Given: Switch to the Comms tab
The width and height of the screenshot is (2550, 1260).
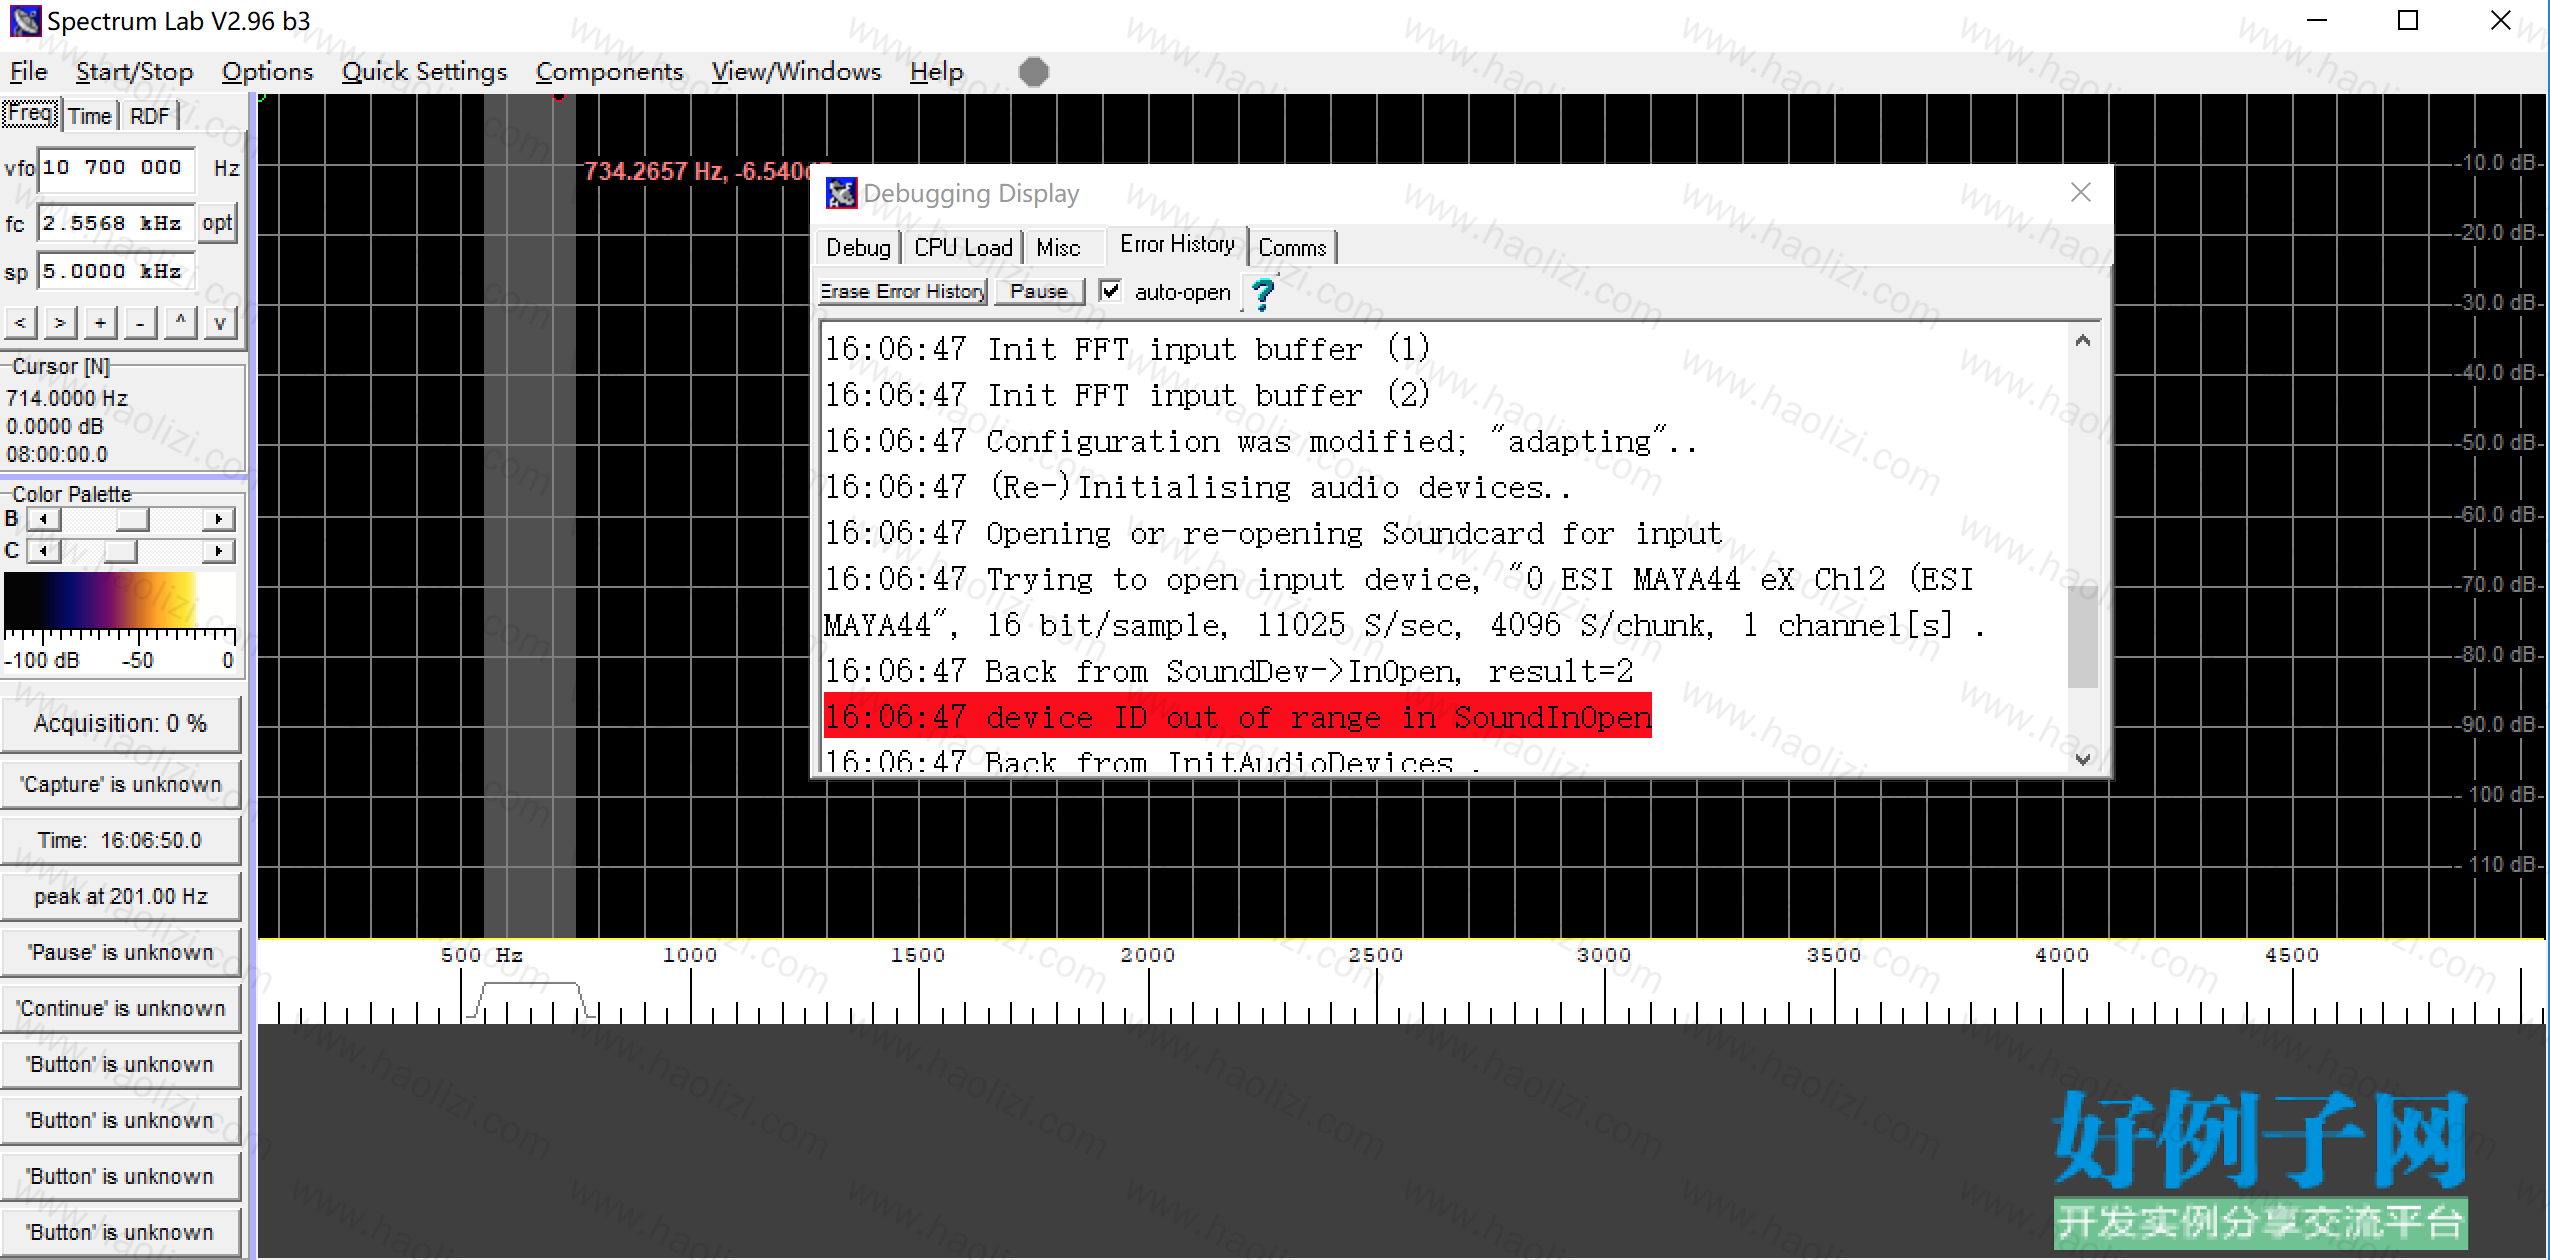Looking at the screenshot, I should [1292, 248].
